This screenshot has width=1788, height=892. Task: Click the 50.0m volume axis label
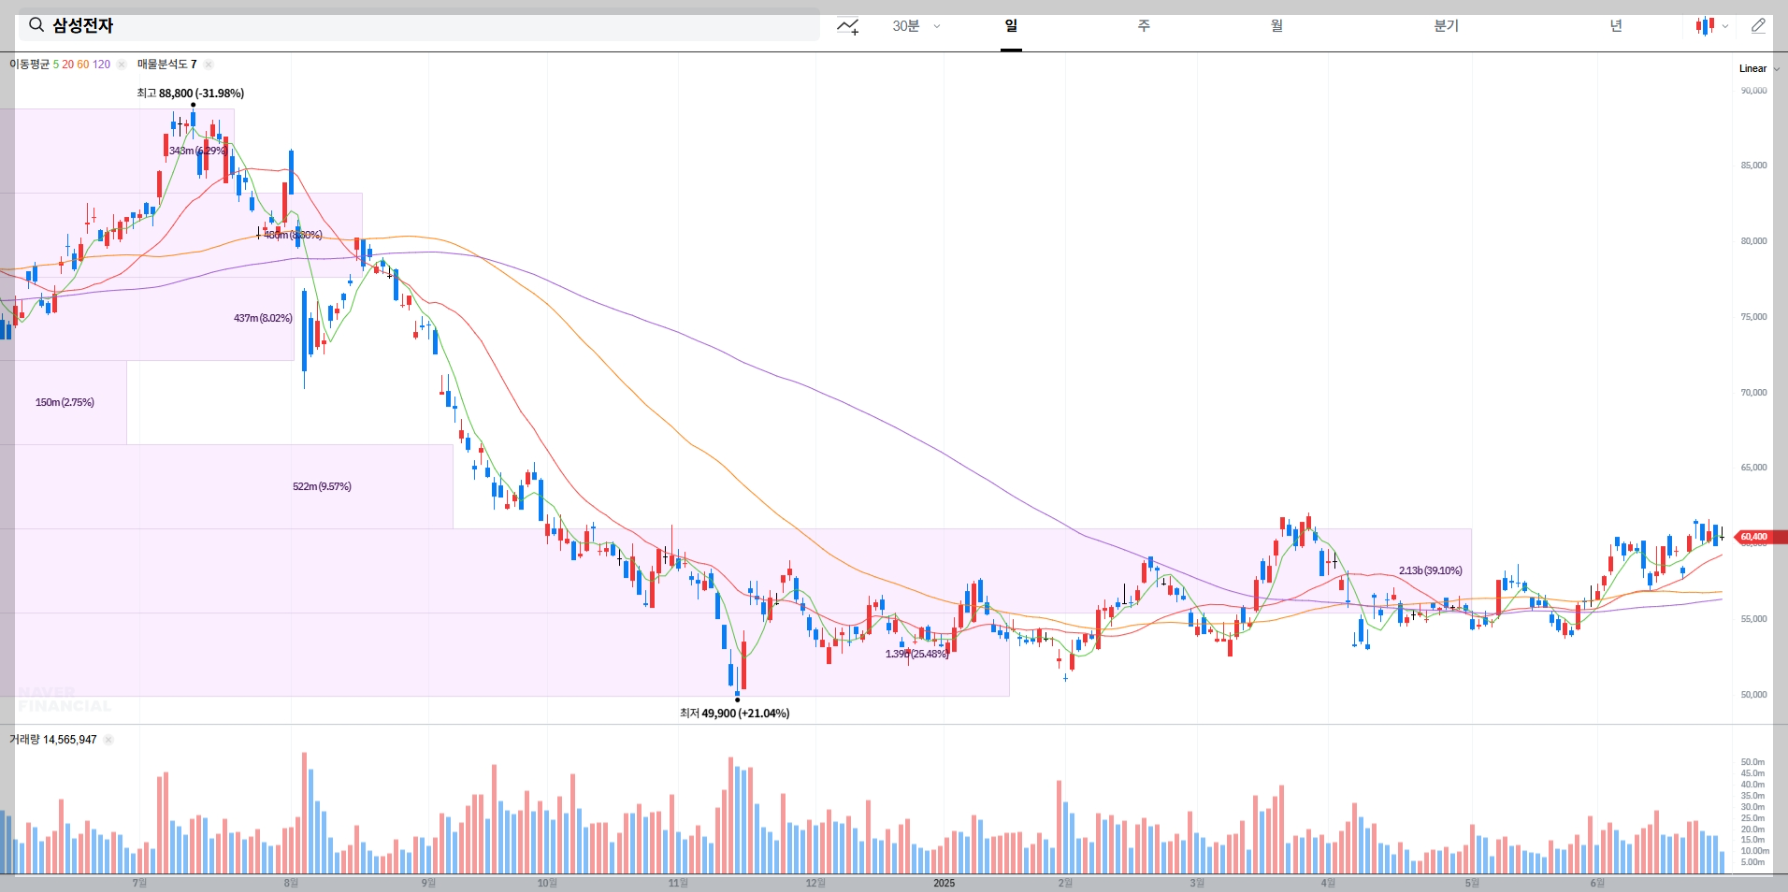point(1752,762)
